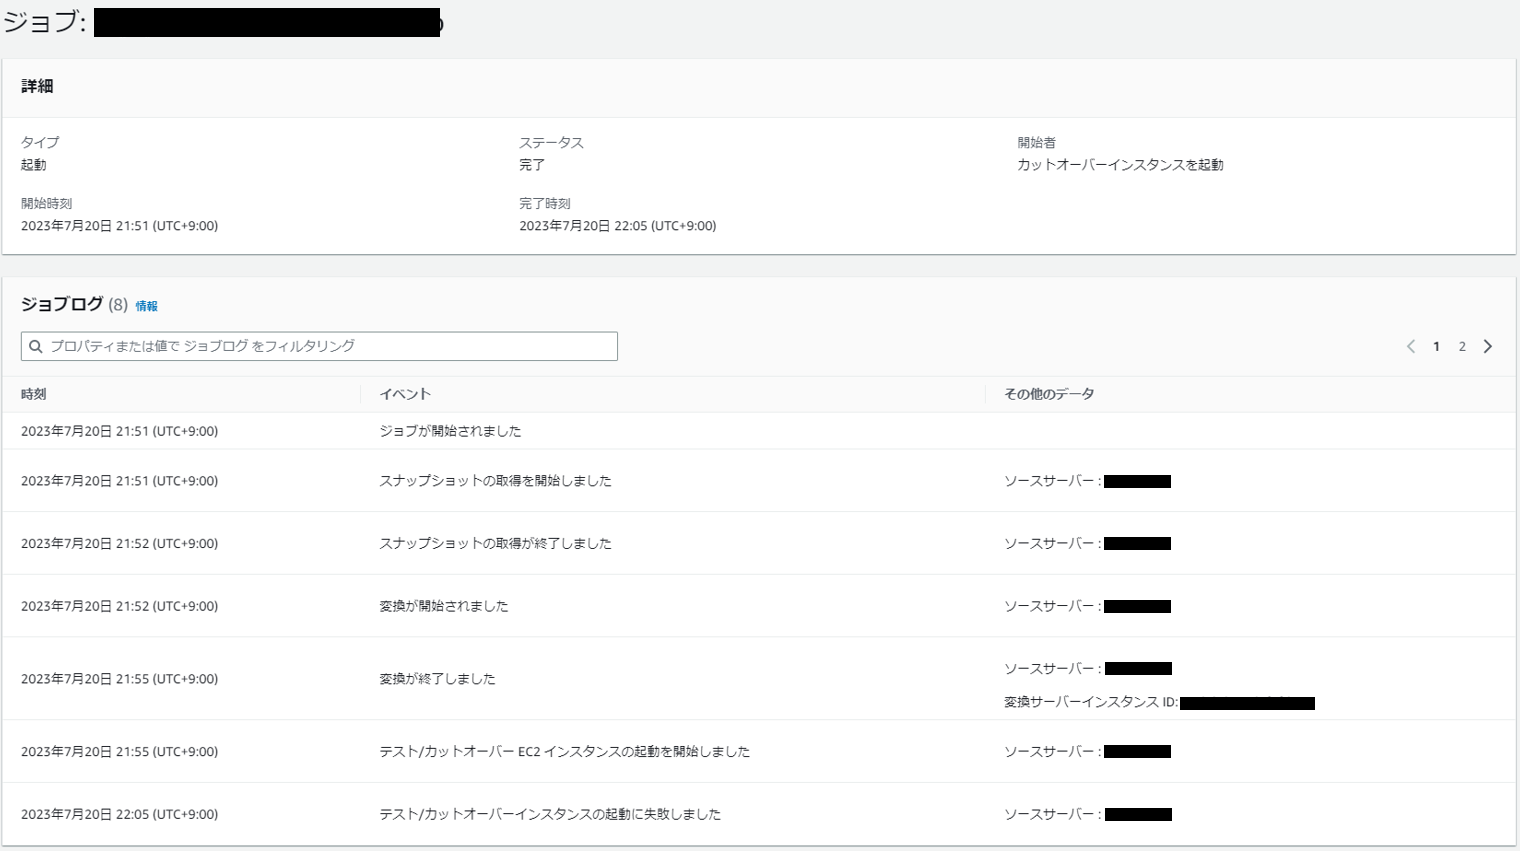The height and width of the screenshot is (852, 1520).
Task: Select page 1 of job log
Action: click(1436, 346)
